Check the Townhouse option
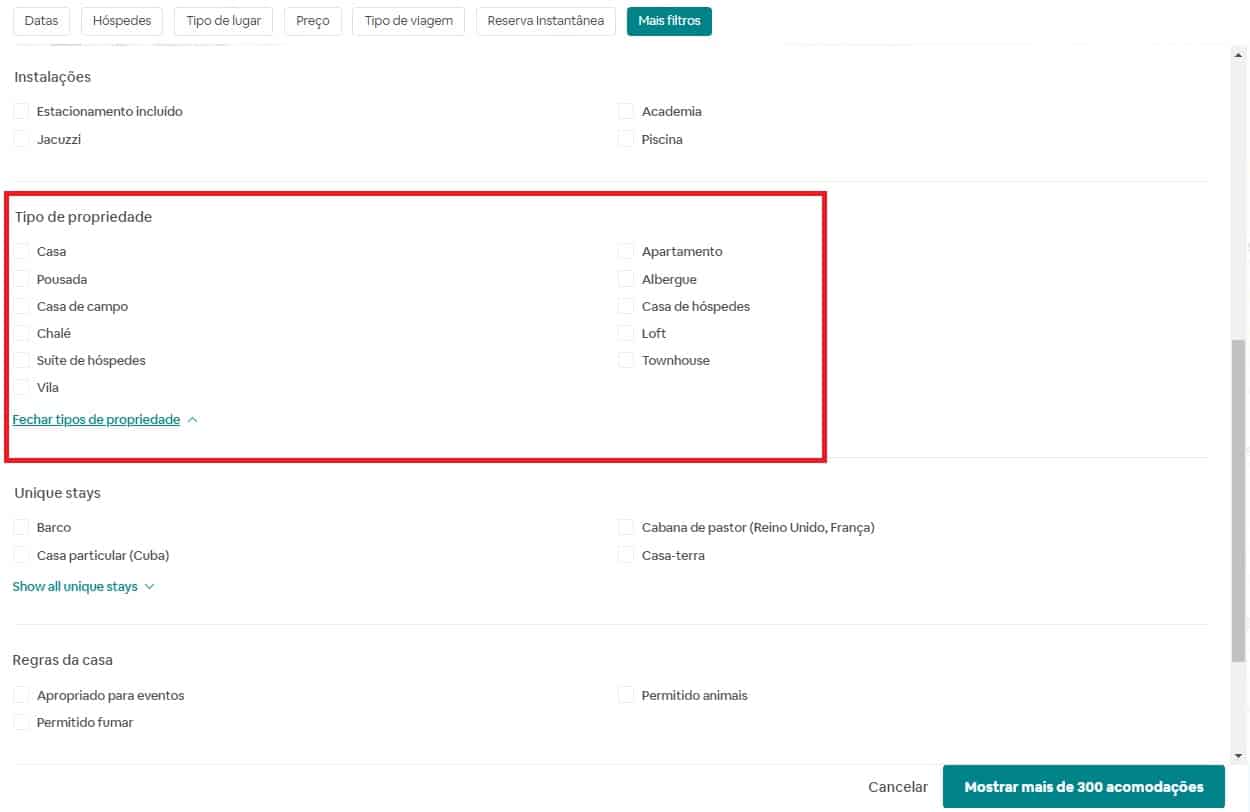This screenshot has height=812, width=1250. point(626,360)
